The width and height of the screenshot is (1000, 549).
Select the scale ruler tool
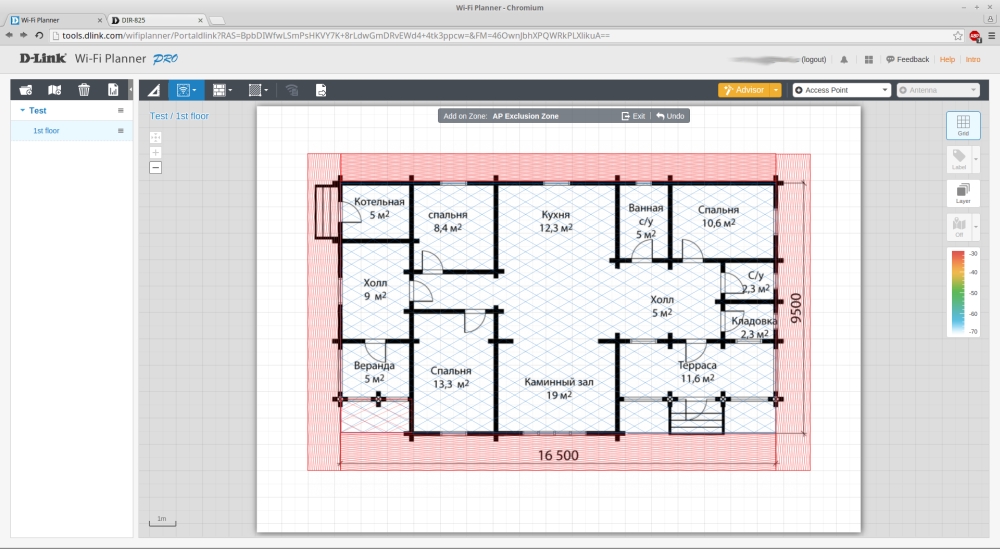click(153, 90)
